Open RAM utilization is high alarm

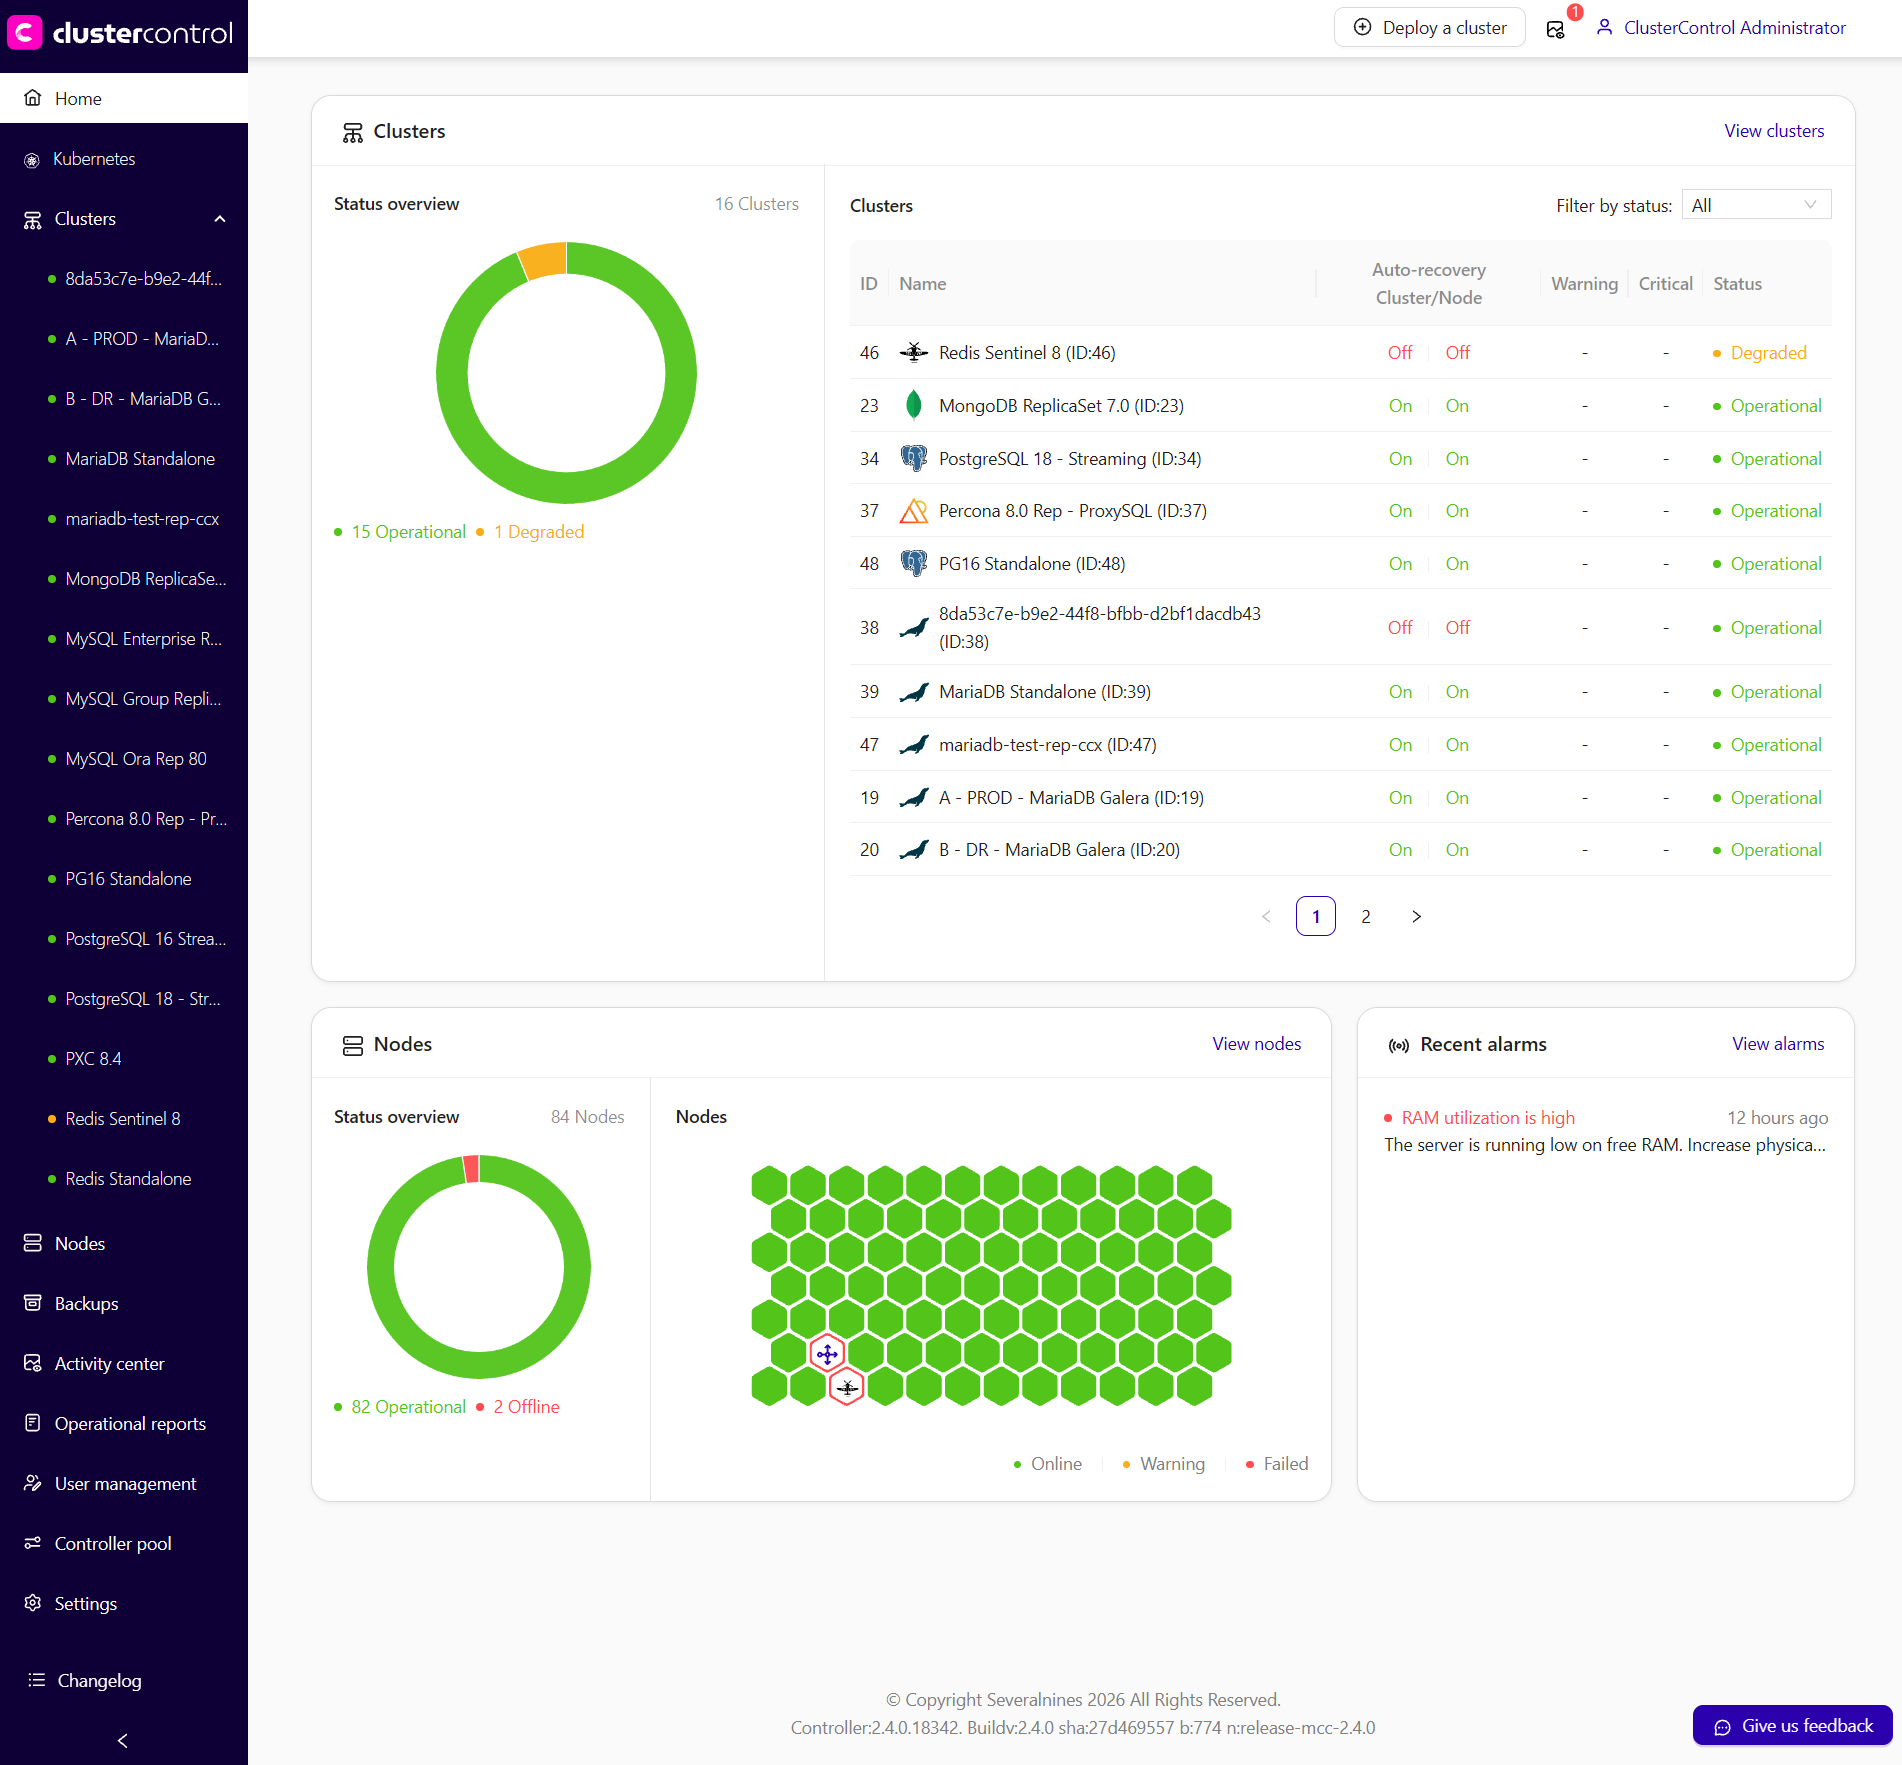pyautogui.click(x=1488, y=1118)
